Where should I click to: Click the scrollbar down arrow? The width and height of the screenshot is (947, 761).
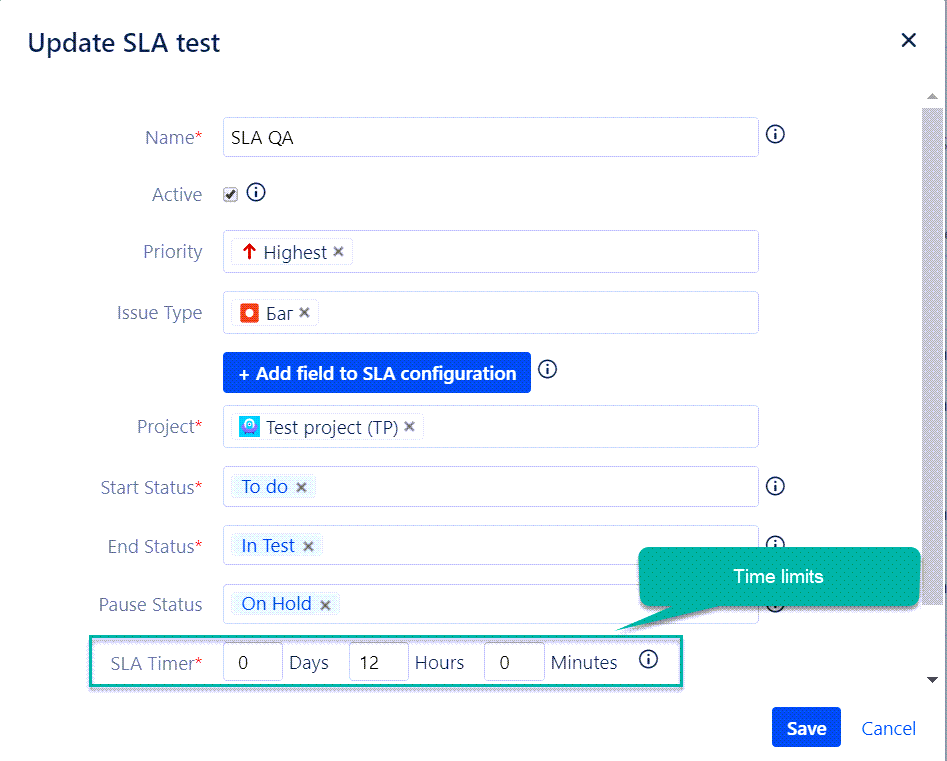coord(932,680)
